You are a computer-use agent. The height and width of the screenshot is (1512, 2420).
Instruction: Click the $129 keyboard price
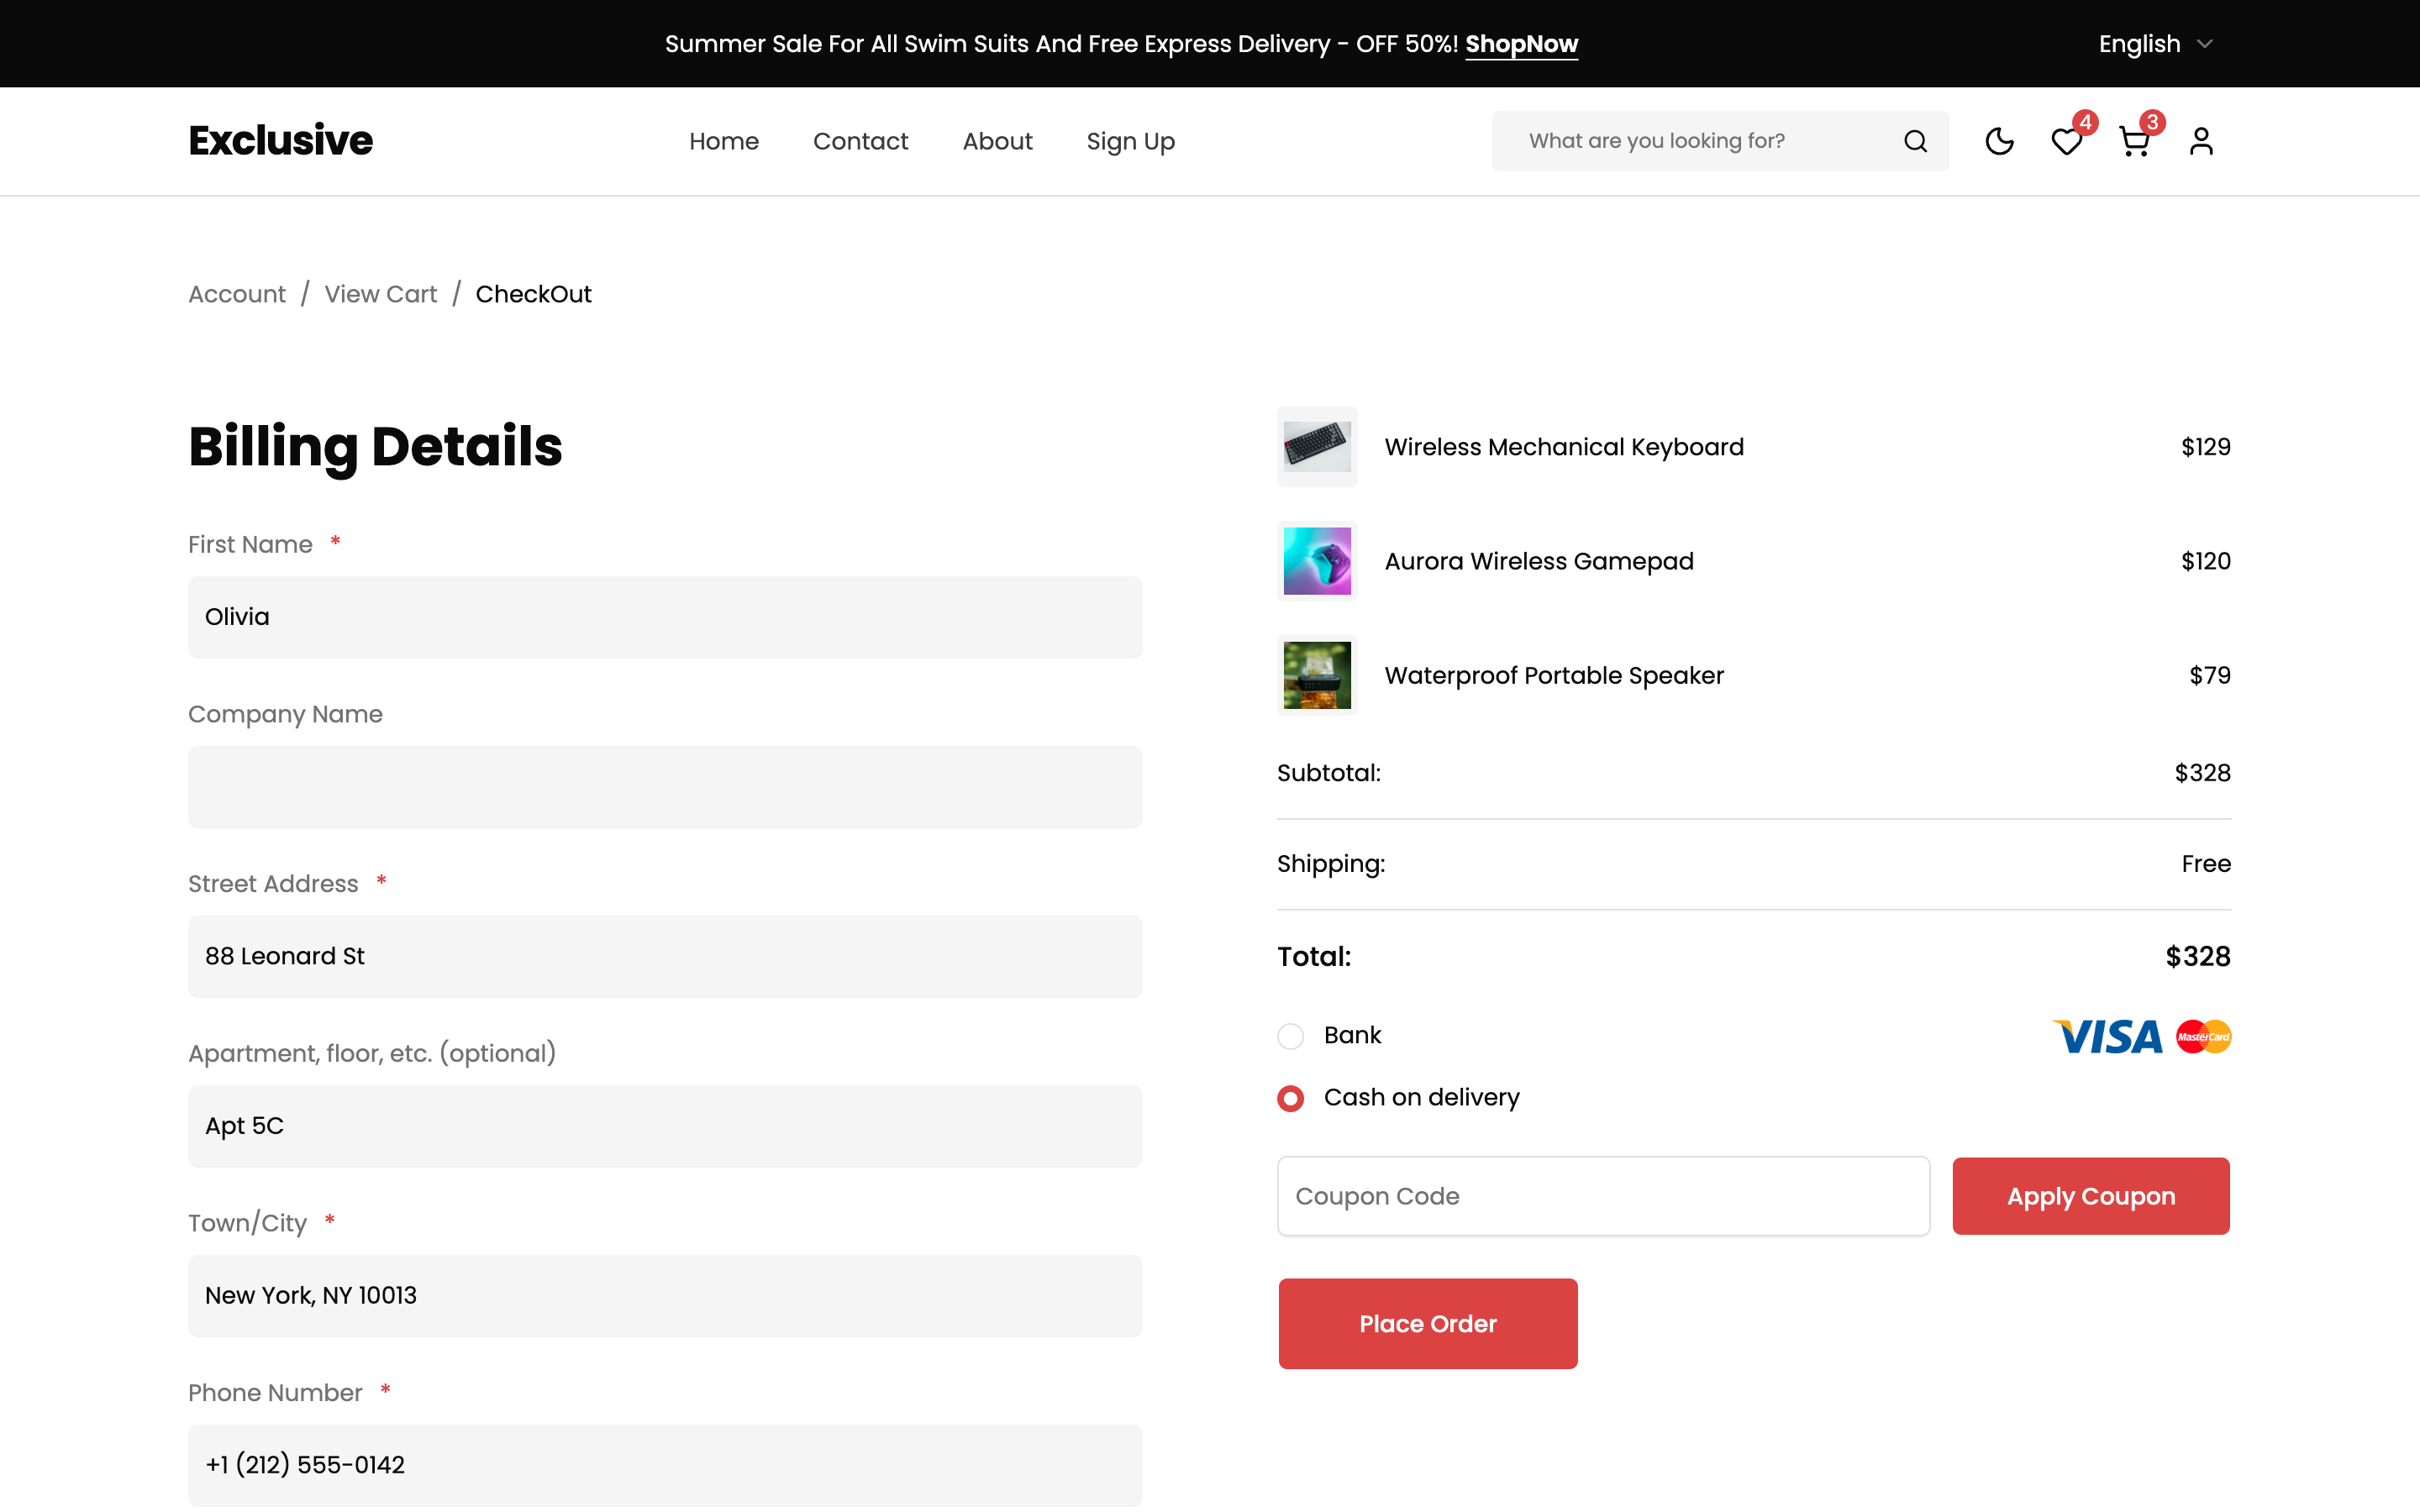2205,447
